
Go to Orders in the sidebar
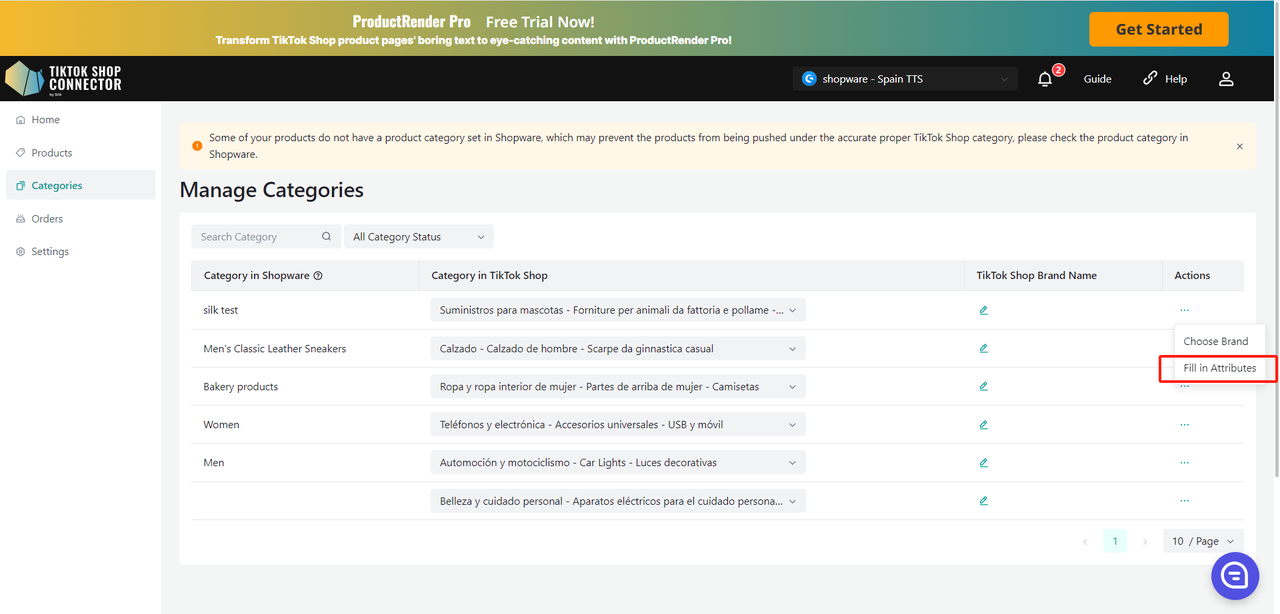(x=47, y=219)
